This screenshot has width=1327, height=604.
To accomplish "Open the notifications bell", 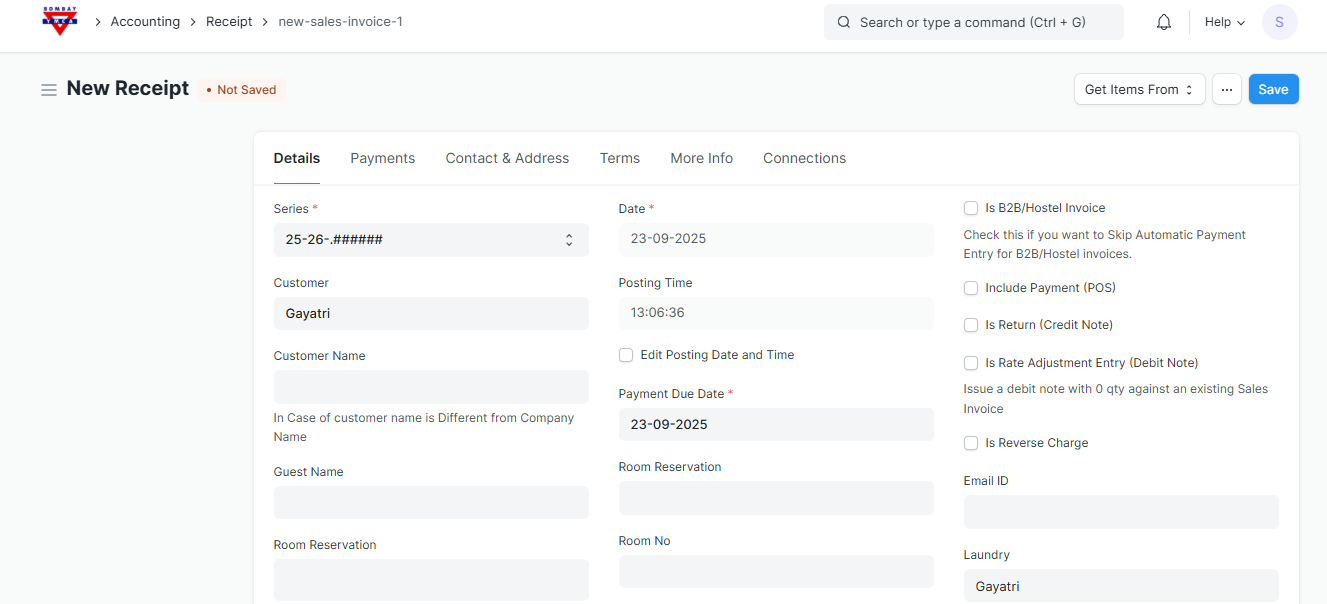I will click(1163, 22).
